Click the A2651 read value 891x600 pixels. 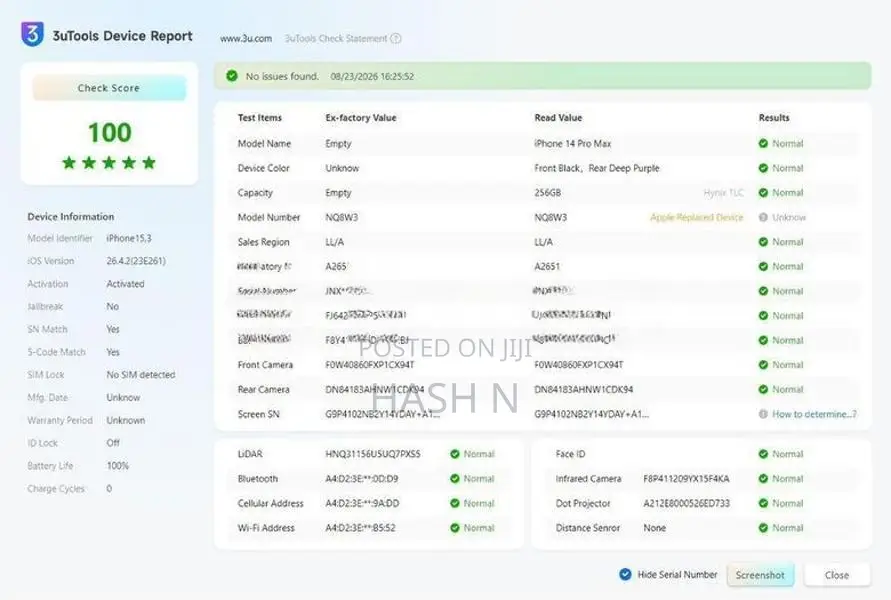pos(547,266)
